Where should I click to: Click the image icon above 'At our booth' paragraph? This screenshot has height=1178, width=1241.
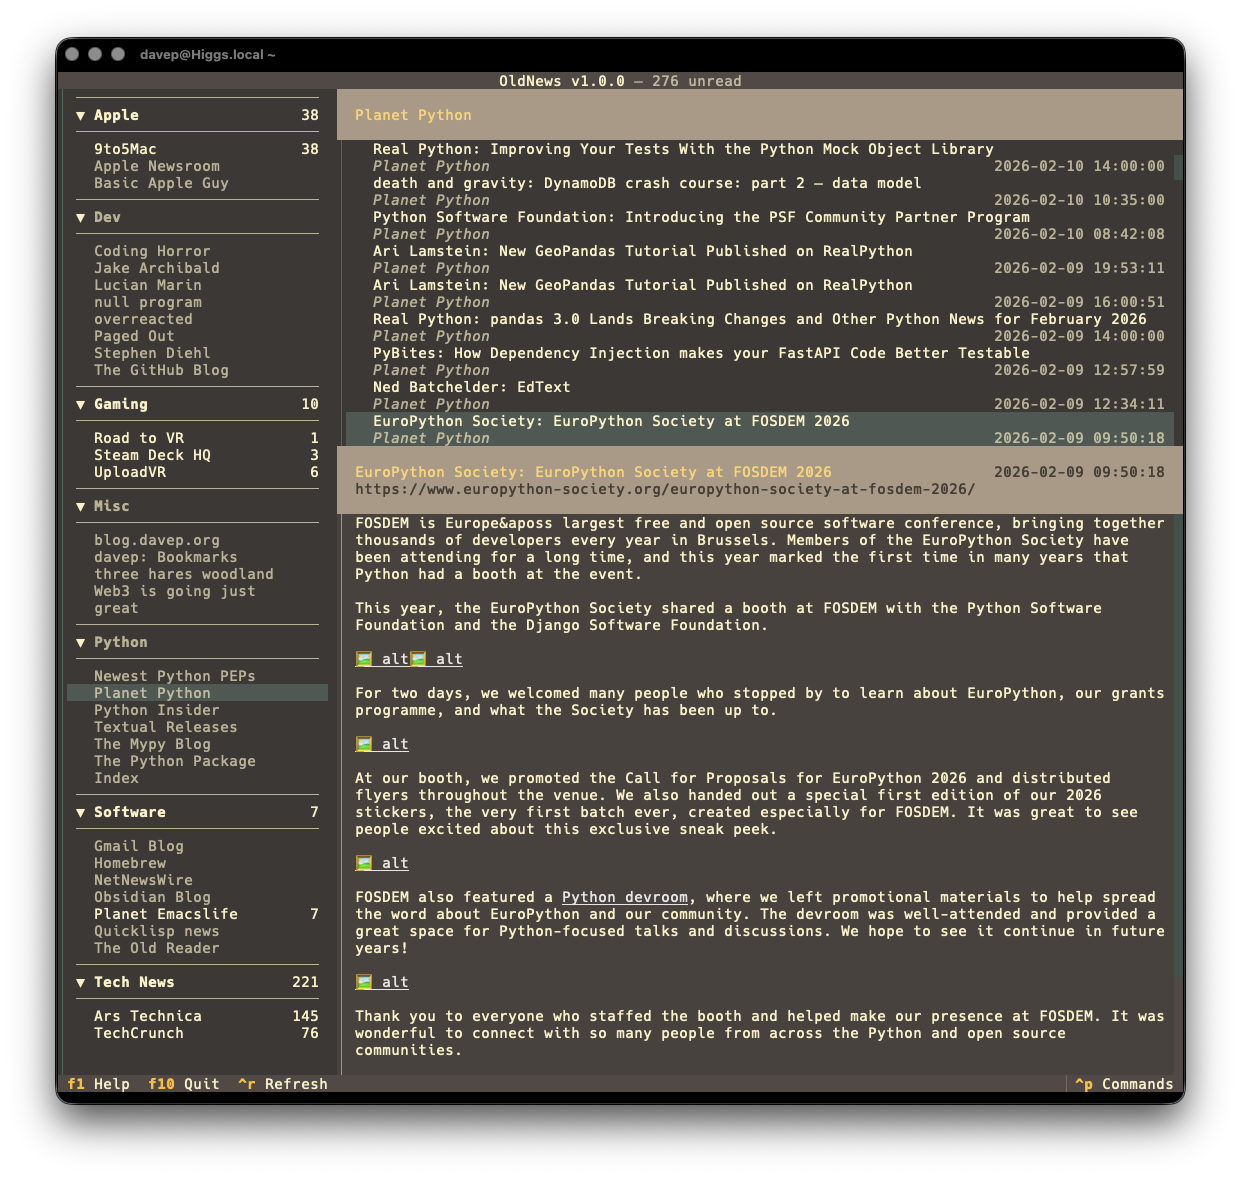click(x=364, y=744)
